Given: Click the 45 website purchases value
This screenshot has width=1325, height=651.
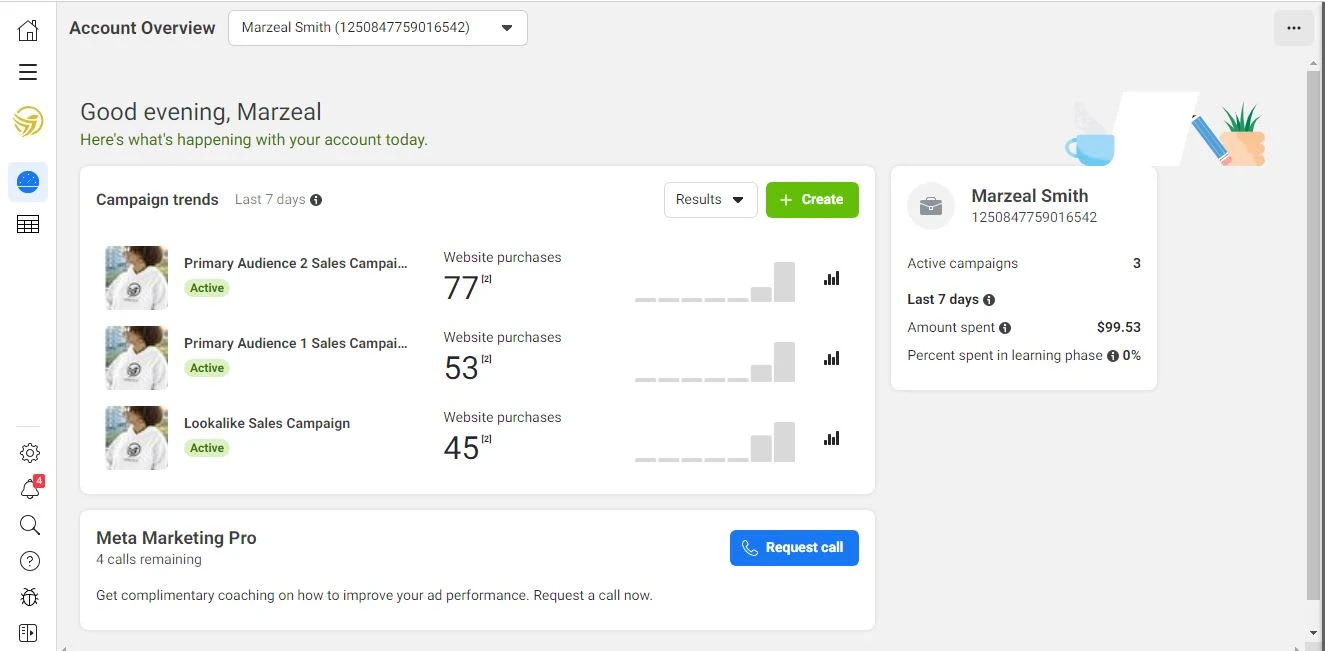Looking at the screenshot, I should (461, 448).
